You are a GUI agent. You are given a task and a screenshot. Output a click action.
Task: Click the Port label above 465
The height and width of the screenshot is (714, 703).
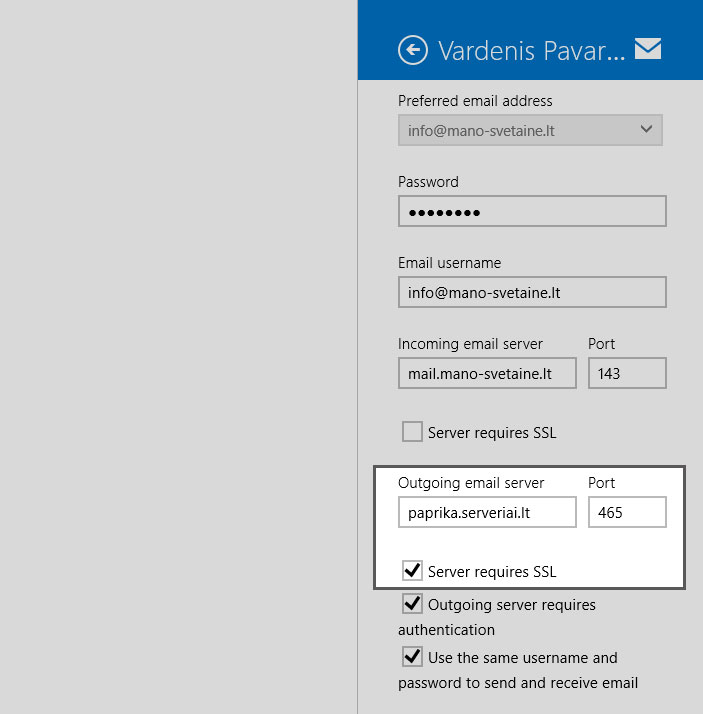point(601,483)
